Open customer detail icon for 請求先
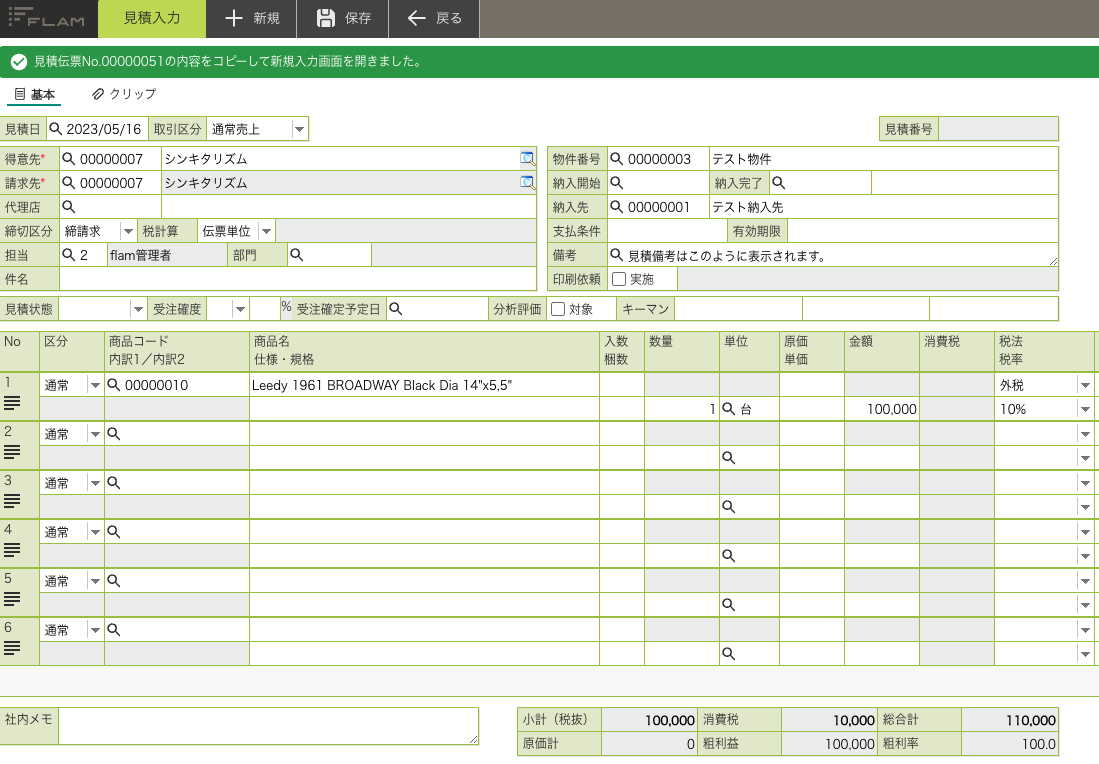 [x=527, y=183]
